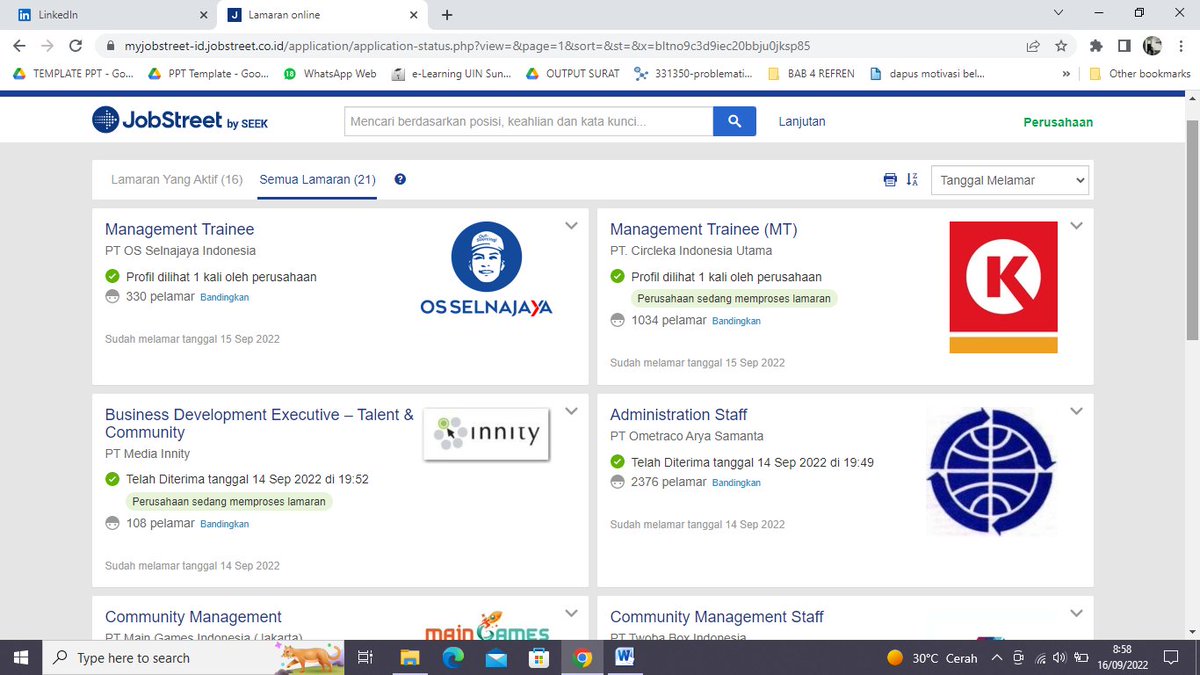The height and width of the screenshot is (675, 1200).
Task: Open the BAB 4 REFREN bookmark folder
Action: click(811, 73)
